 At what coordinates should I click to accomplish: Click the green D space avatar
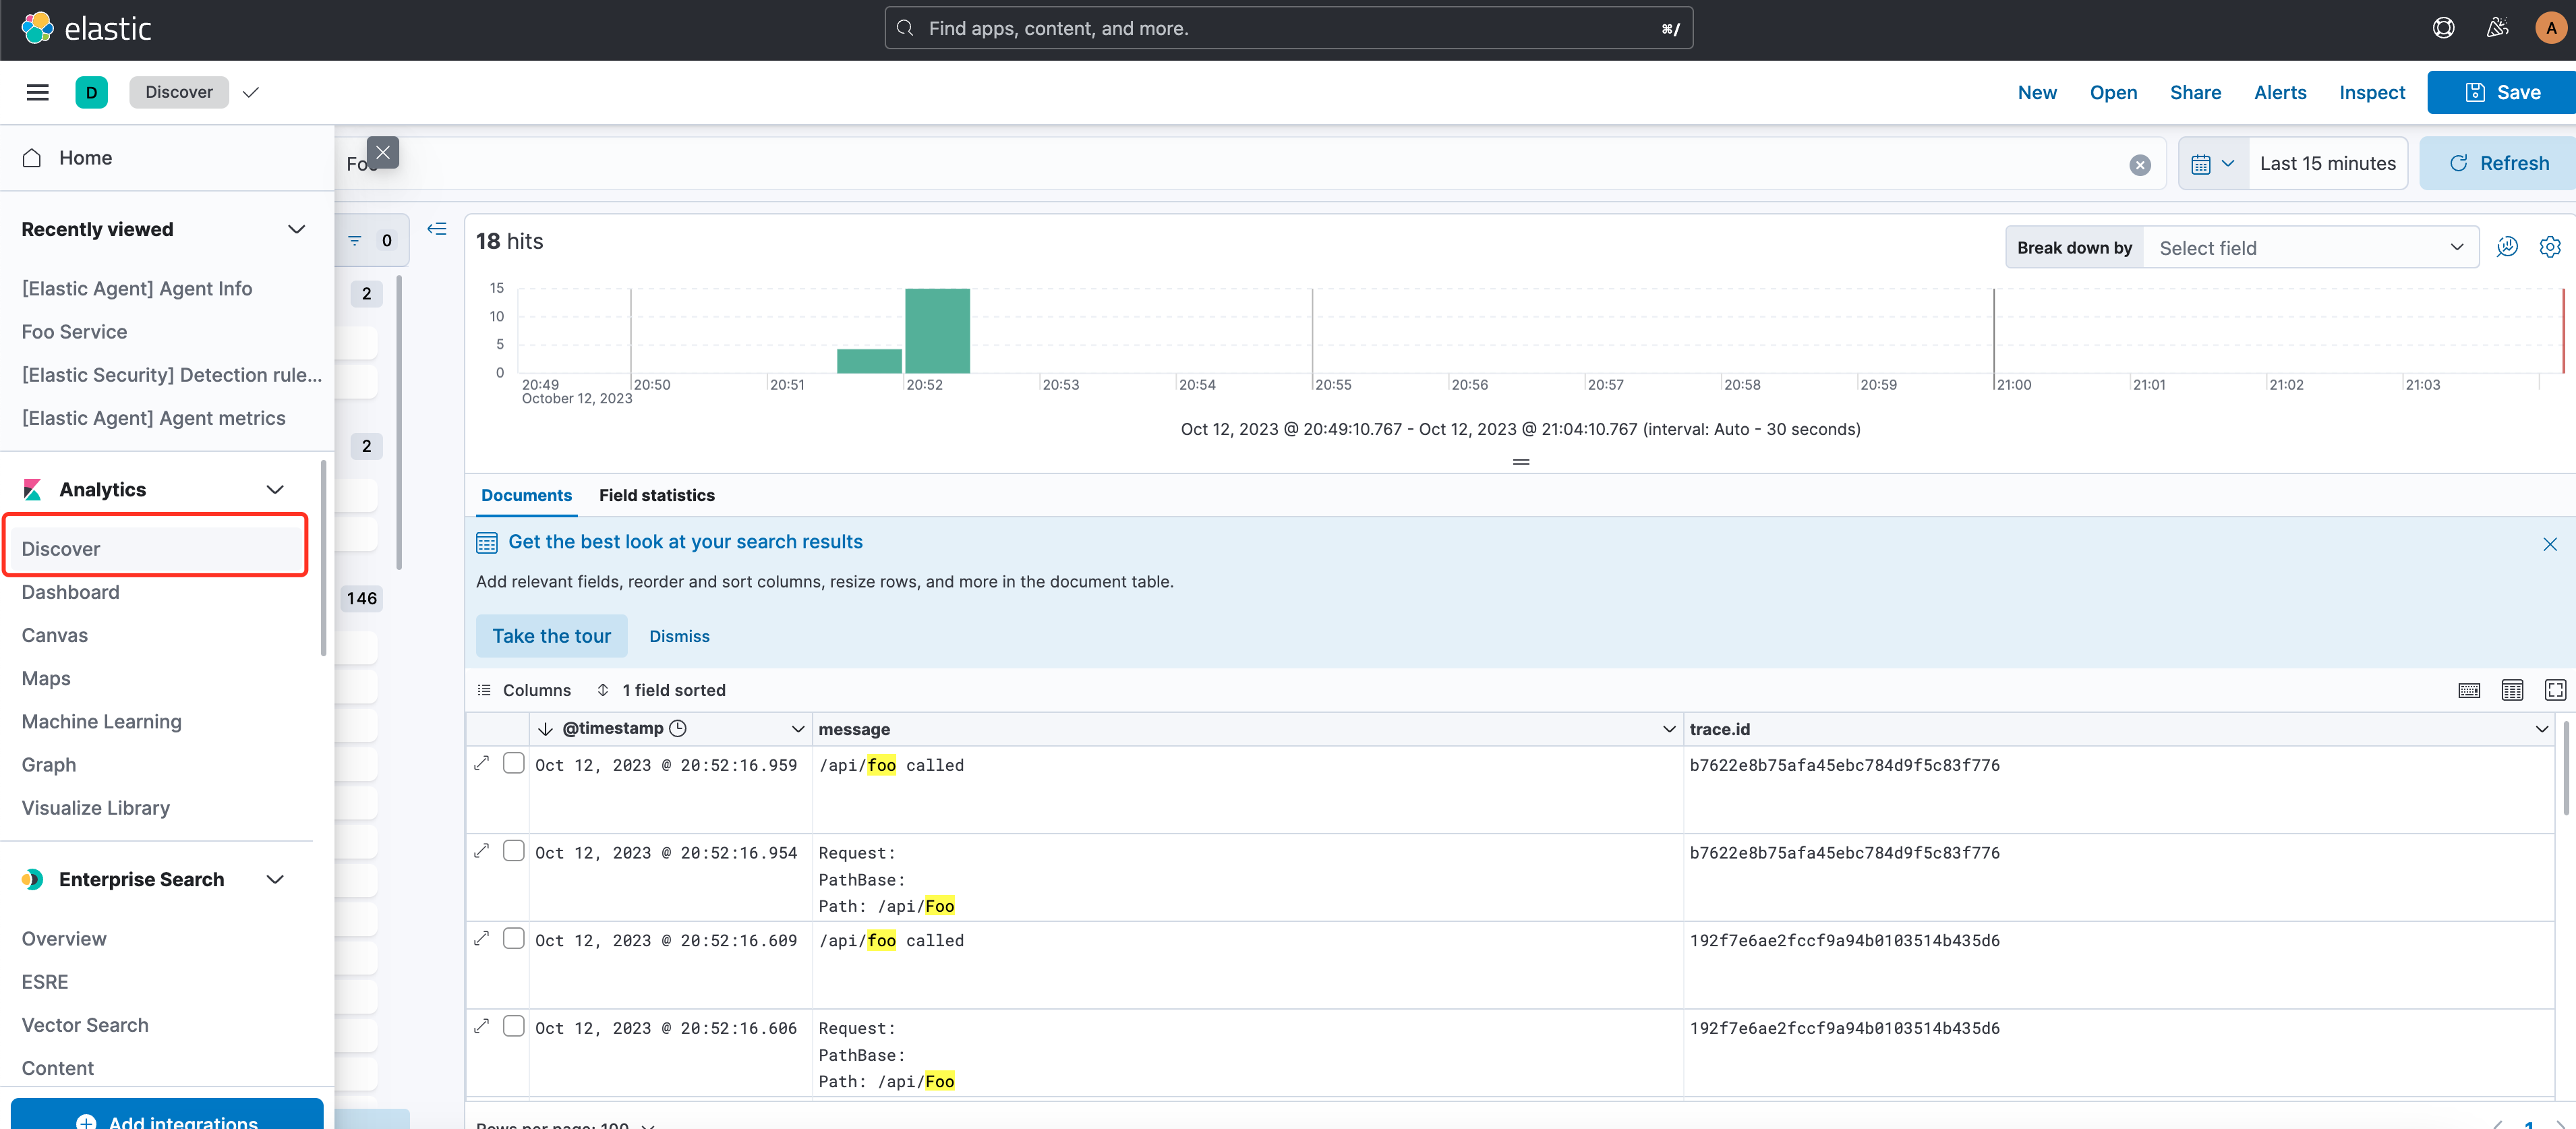(91, 92)
